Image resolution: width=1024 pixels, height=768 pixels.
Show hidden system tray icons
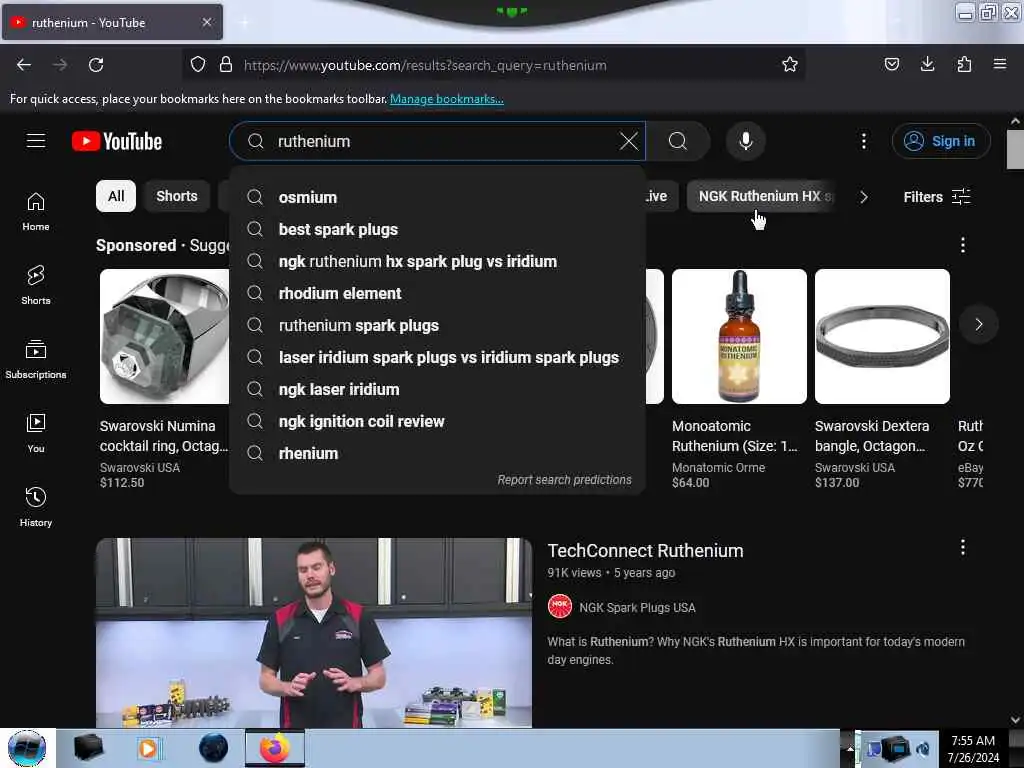tap(850, 748)
